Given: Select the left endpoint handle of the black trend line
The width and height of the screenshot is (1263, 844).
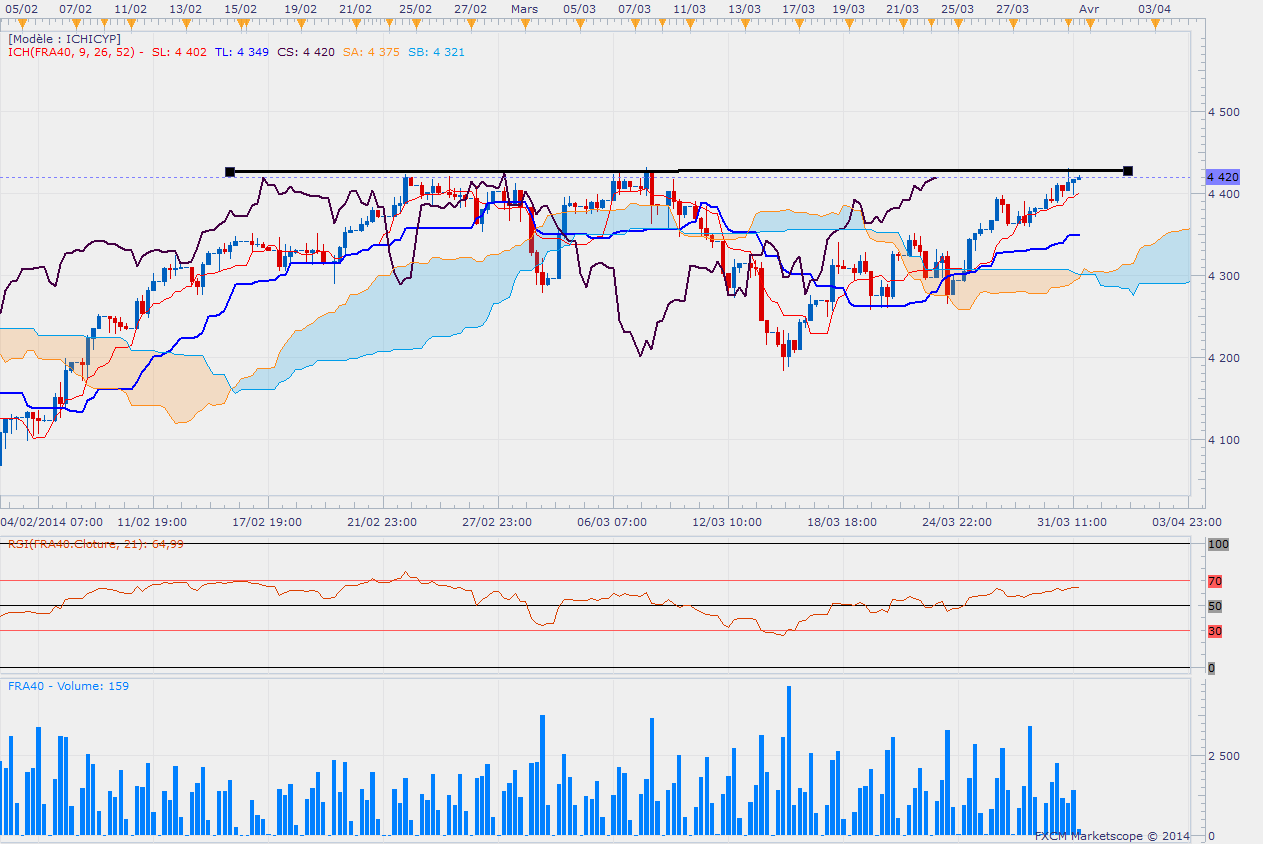Looking at the screenshot, I should (x=230, y=172).
